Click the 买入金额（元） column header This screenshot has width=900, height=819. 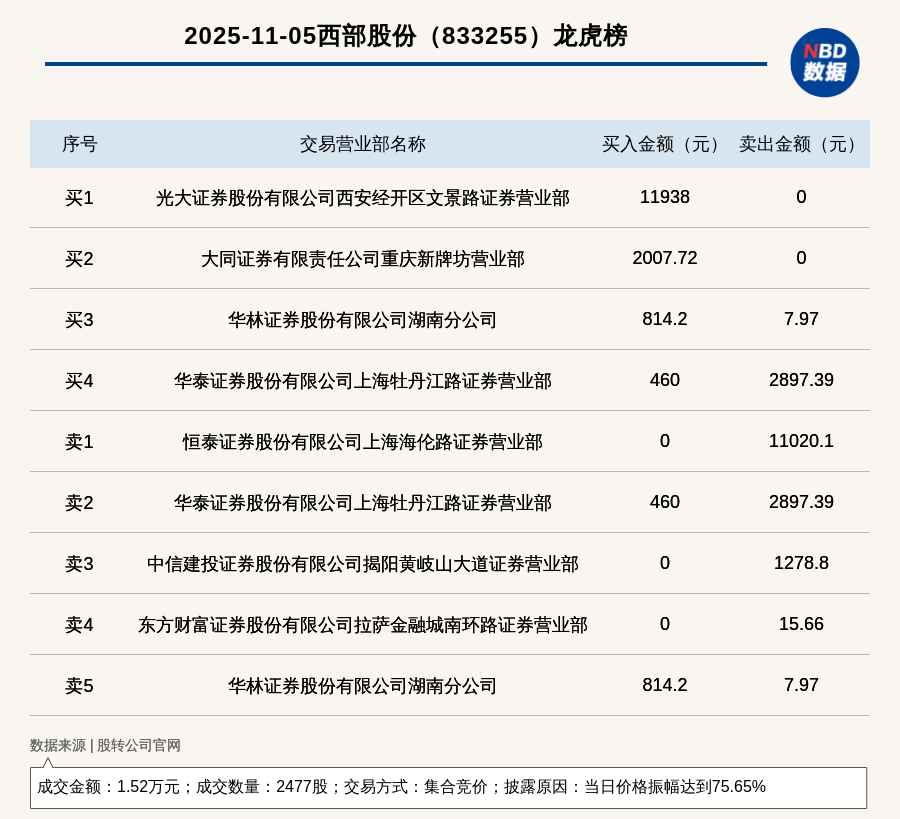pyautogui.click(x=664, y=144)
